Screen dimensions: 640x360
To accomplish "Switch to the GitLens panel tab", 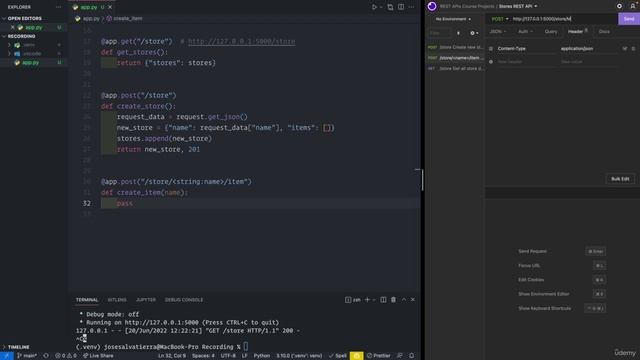I will coord(117,300).
